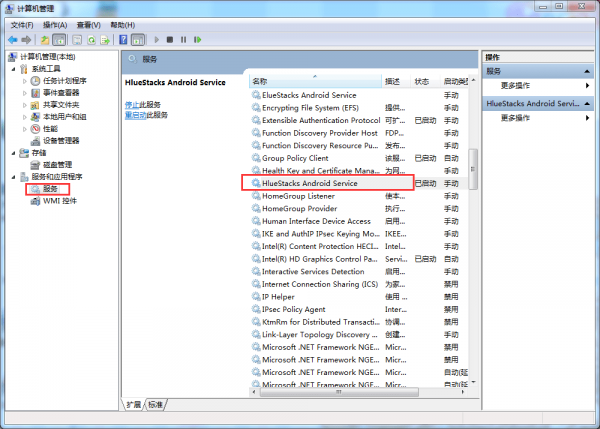Viewport: 600px width, 429px height.
Task: Sort by the 状态 column header
Action: point(425,82)
